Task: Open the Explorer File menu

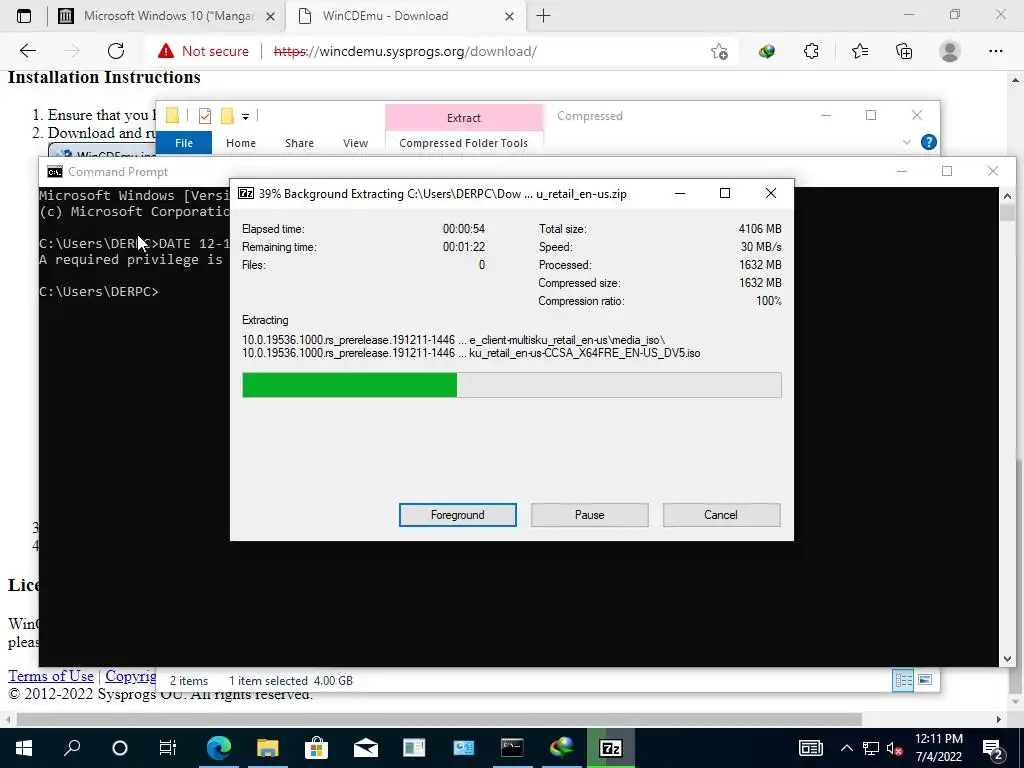Action: click(184, 142)
